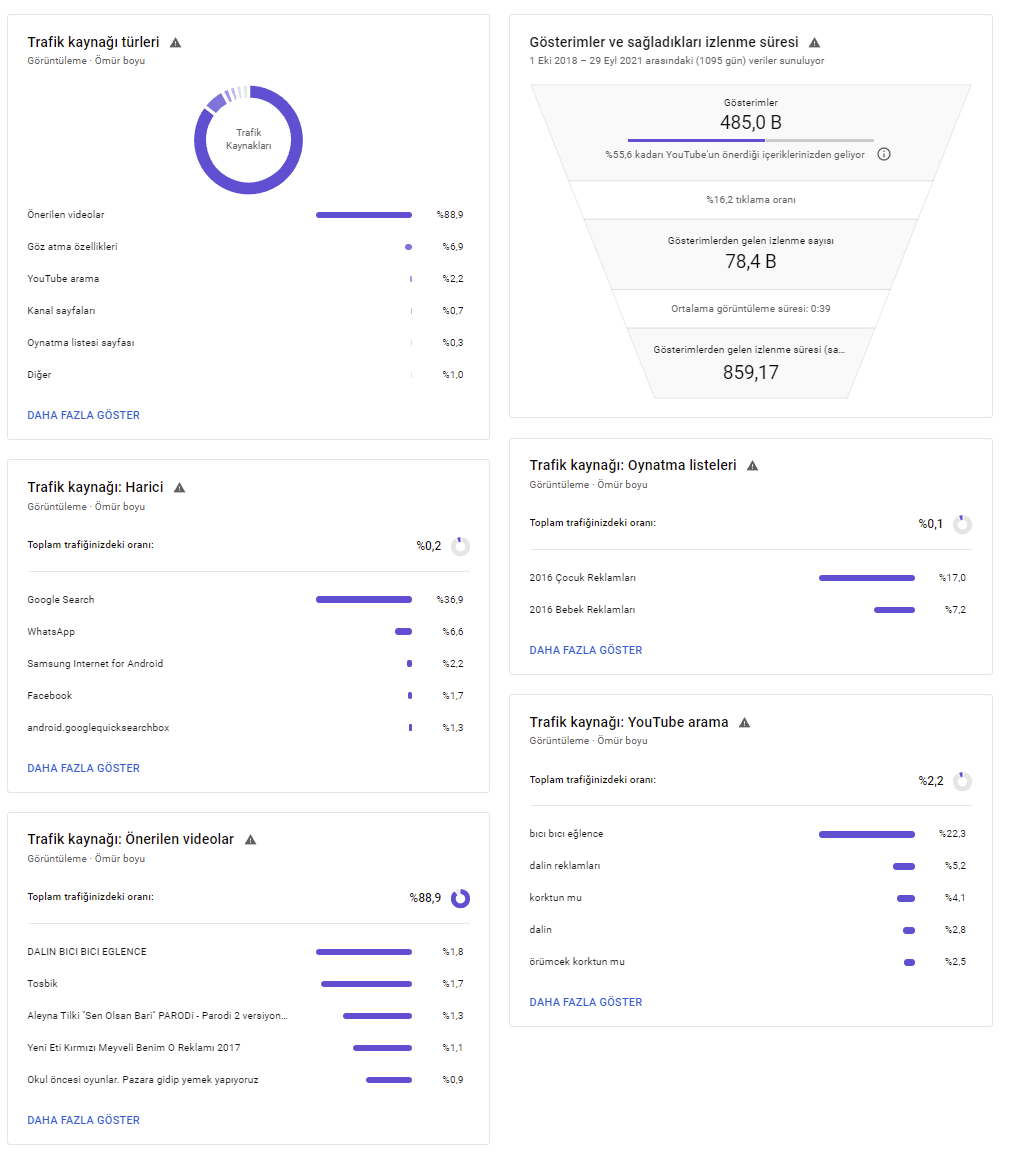The width and height of the screenshot is (1027, 1155).
Task: Show more in Oynatma listeleri card
Action: coord(586,650)
